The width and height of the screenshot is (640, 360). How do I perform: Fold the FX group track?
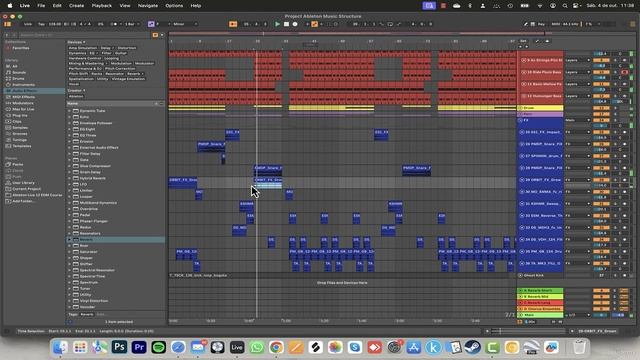point(520,120)
